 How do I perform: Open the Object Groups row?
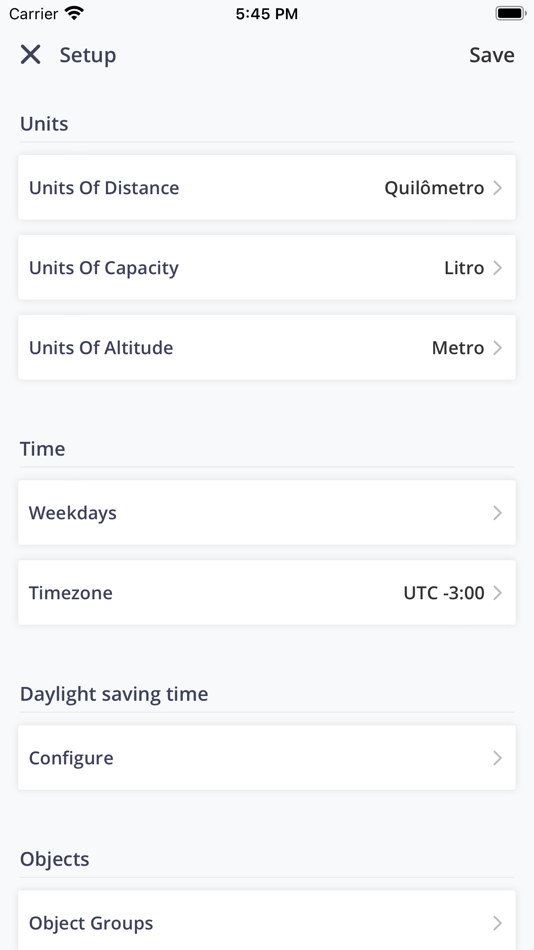[267, 920]
